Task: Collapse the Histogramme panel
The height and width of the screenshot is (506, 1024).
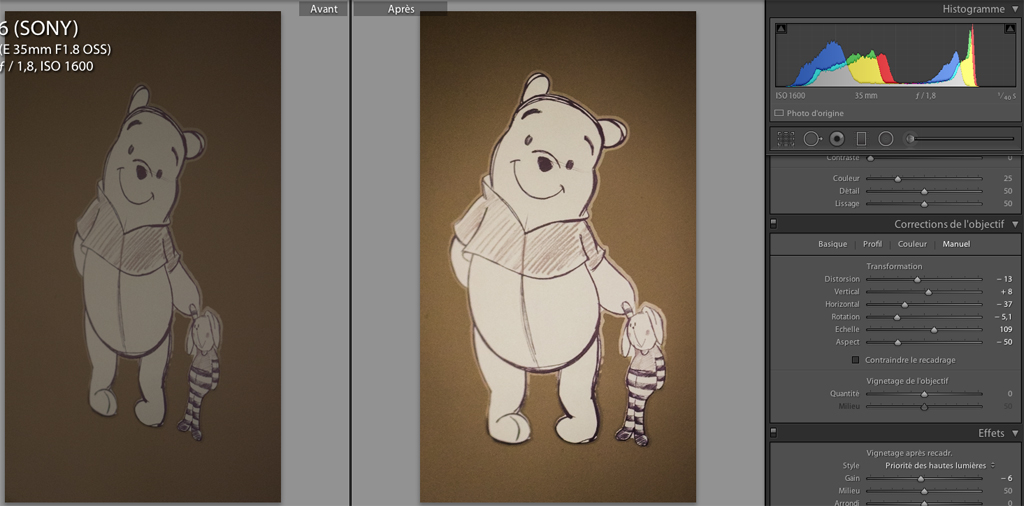Action: pos(1014,9)
